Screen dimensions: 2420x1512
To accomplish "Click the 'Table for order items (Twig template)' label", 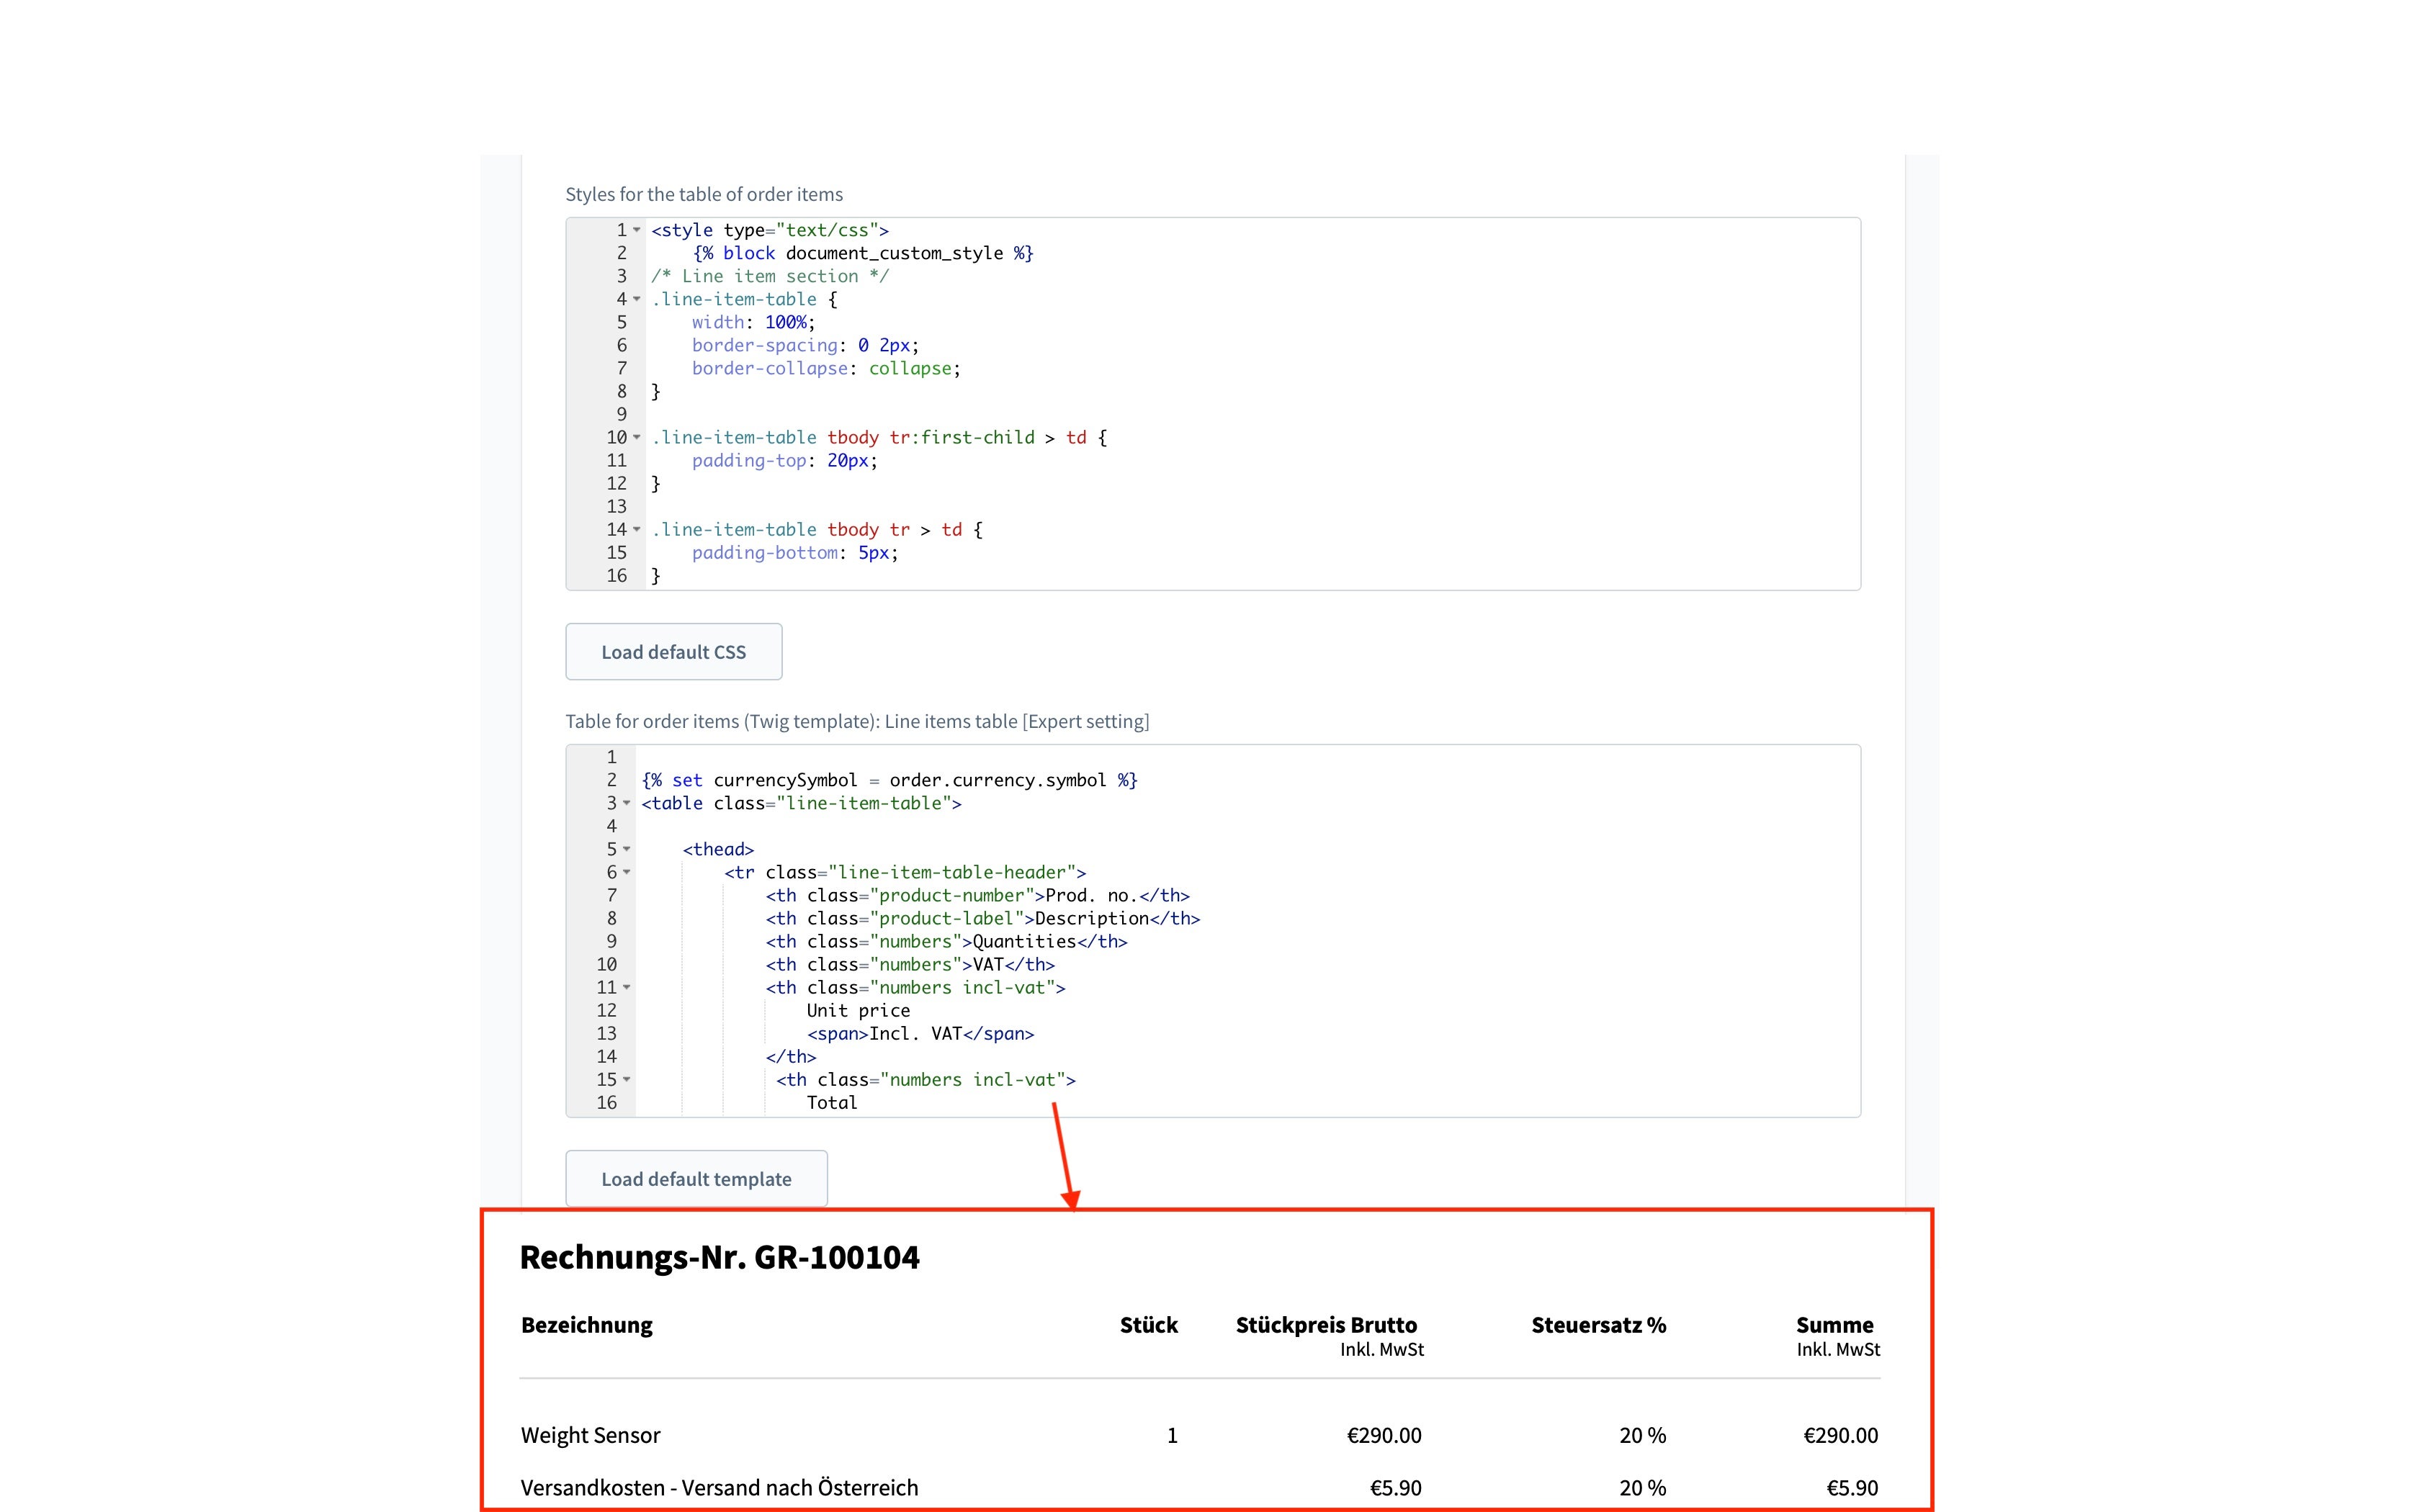I will pyautogui.click(x=857, y=721).
